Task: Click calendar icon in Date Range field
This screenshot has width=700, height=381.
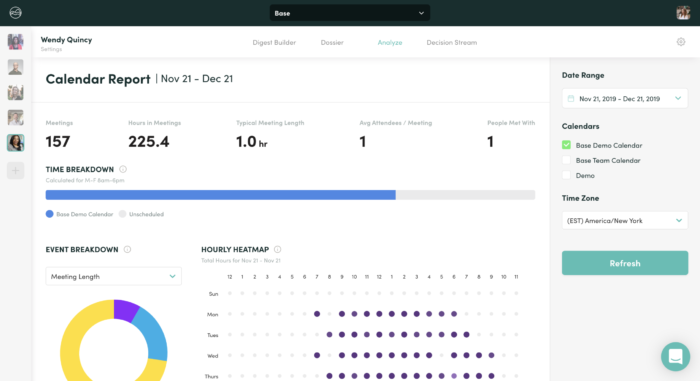Action: [571, 99]
